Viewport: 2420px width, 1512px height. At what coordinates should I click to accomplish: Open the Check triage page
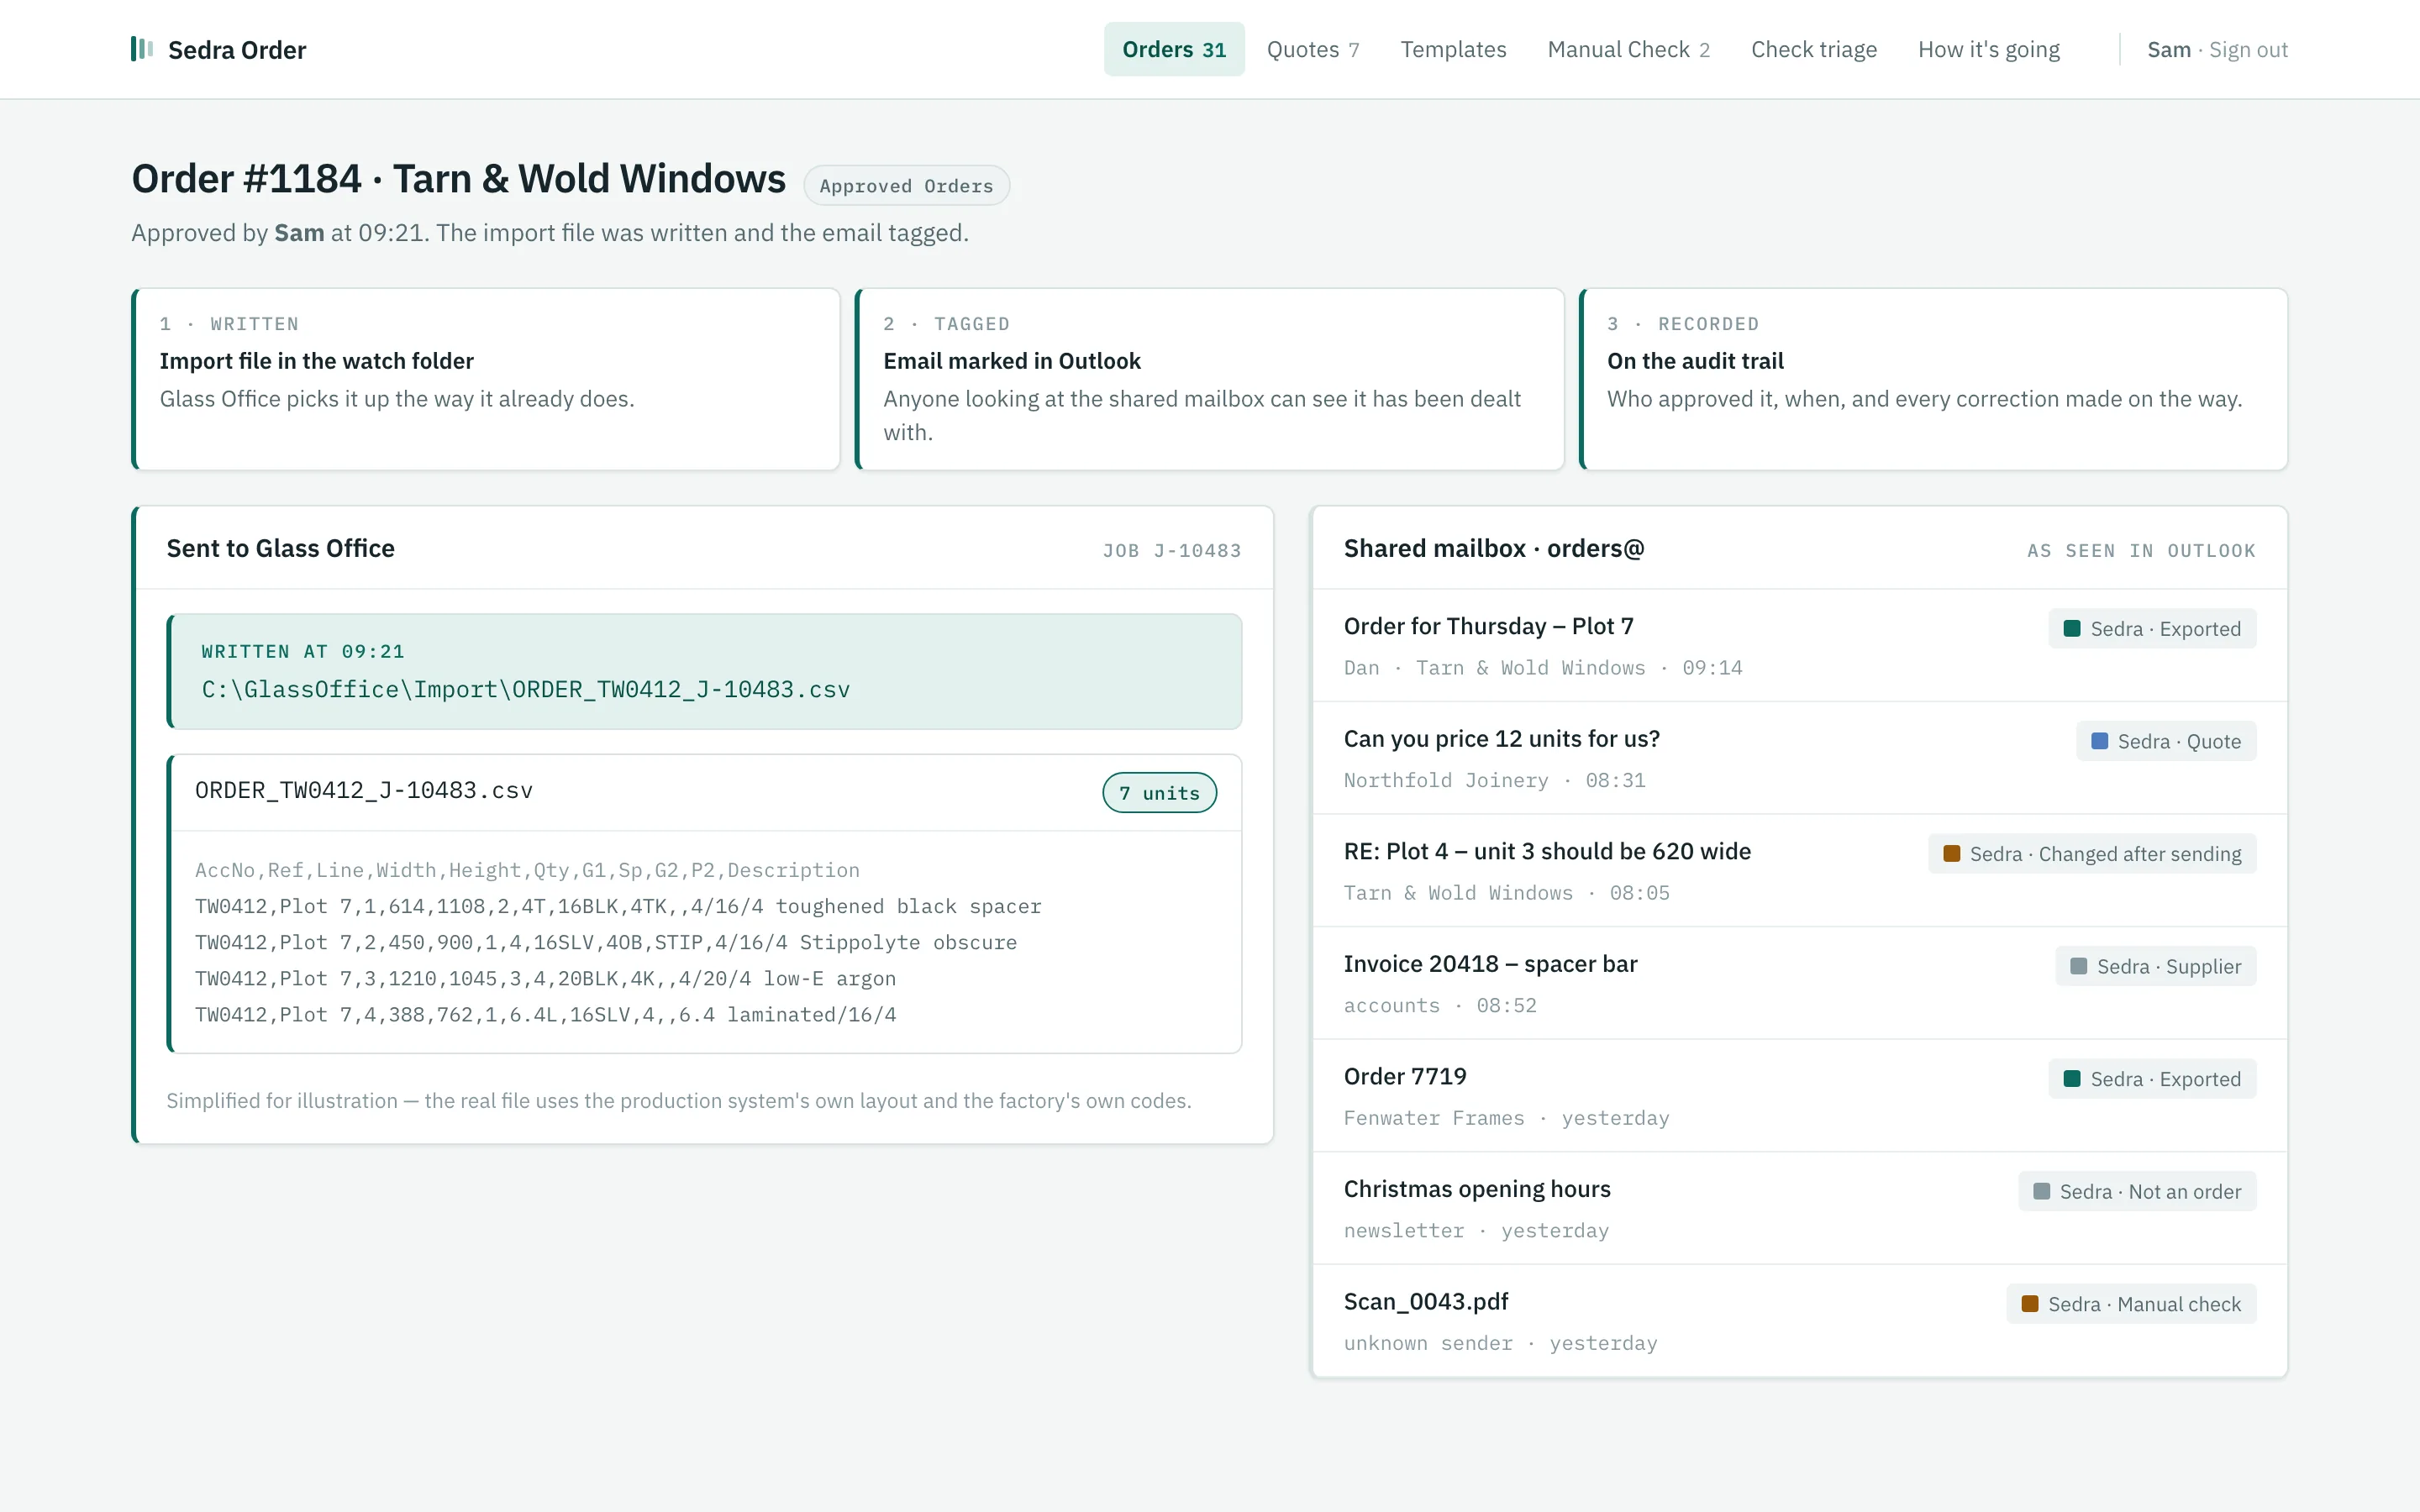1813,49
